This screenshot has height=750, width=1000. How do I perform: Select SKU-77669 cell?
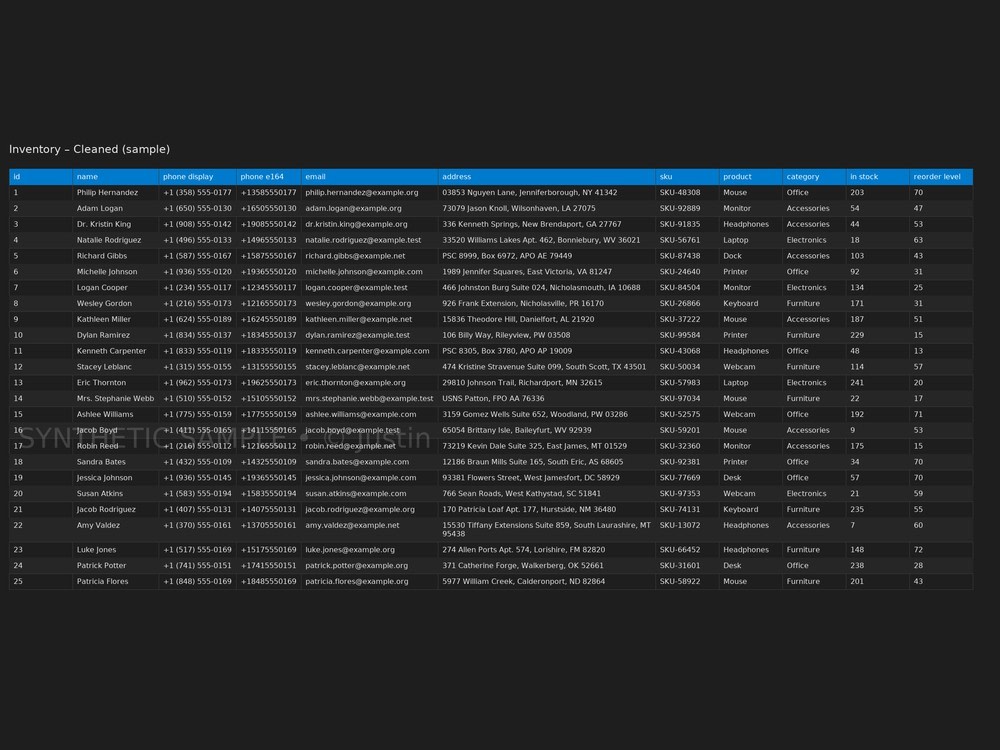(687, 478)
